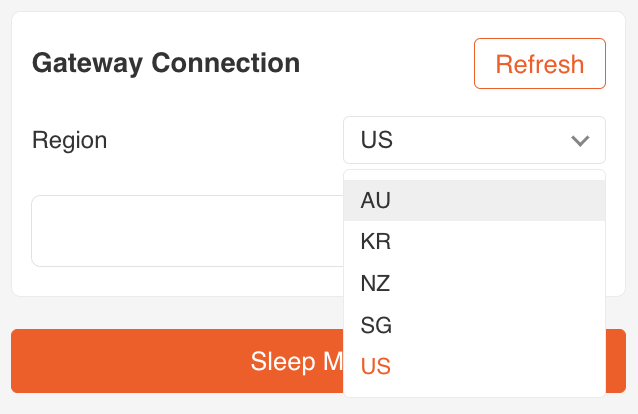
Task: Pick NZ from the dropdown list
Action: point(474,284)
